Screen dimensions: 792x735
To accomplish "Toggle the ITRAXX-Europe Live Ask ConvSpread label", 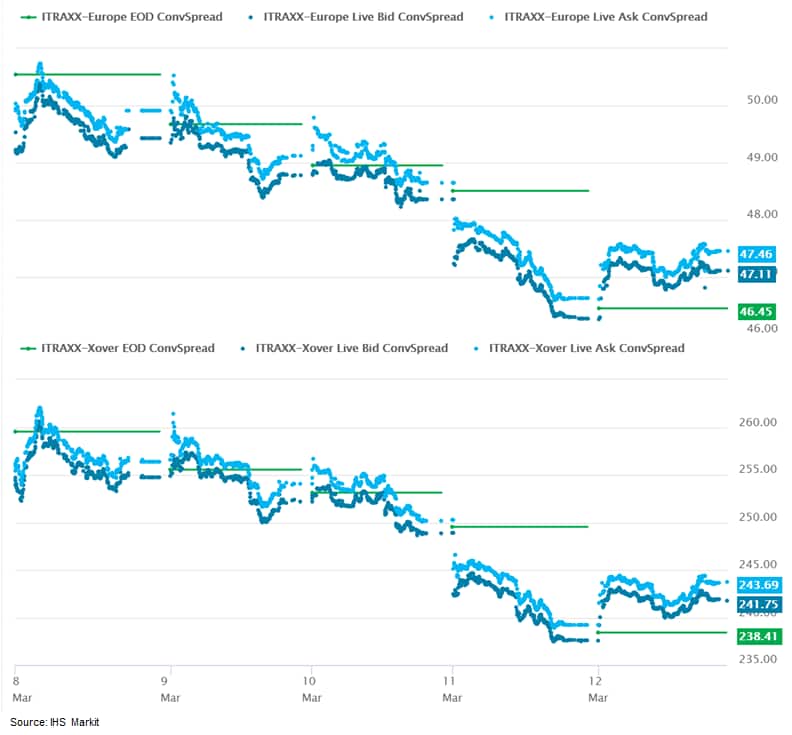I will click(606, 17).
